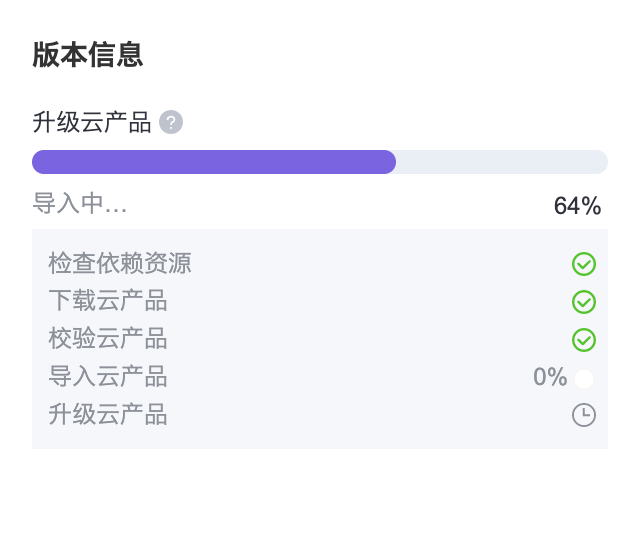Click the 版本信息 panel title

click(88, 55)
